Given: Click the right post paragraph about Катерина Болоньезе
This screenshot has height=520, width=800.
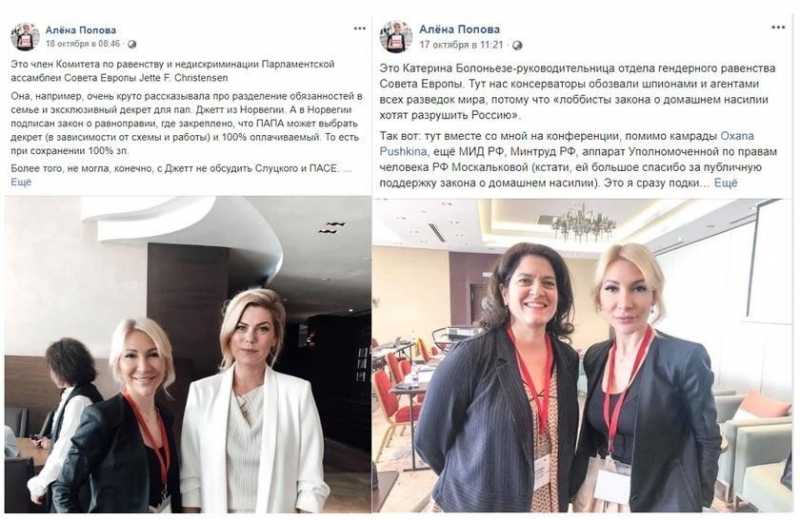Looking at the screenshot, I should pyautogui.click(x=578, y=92).
